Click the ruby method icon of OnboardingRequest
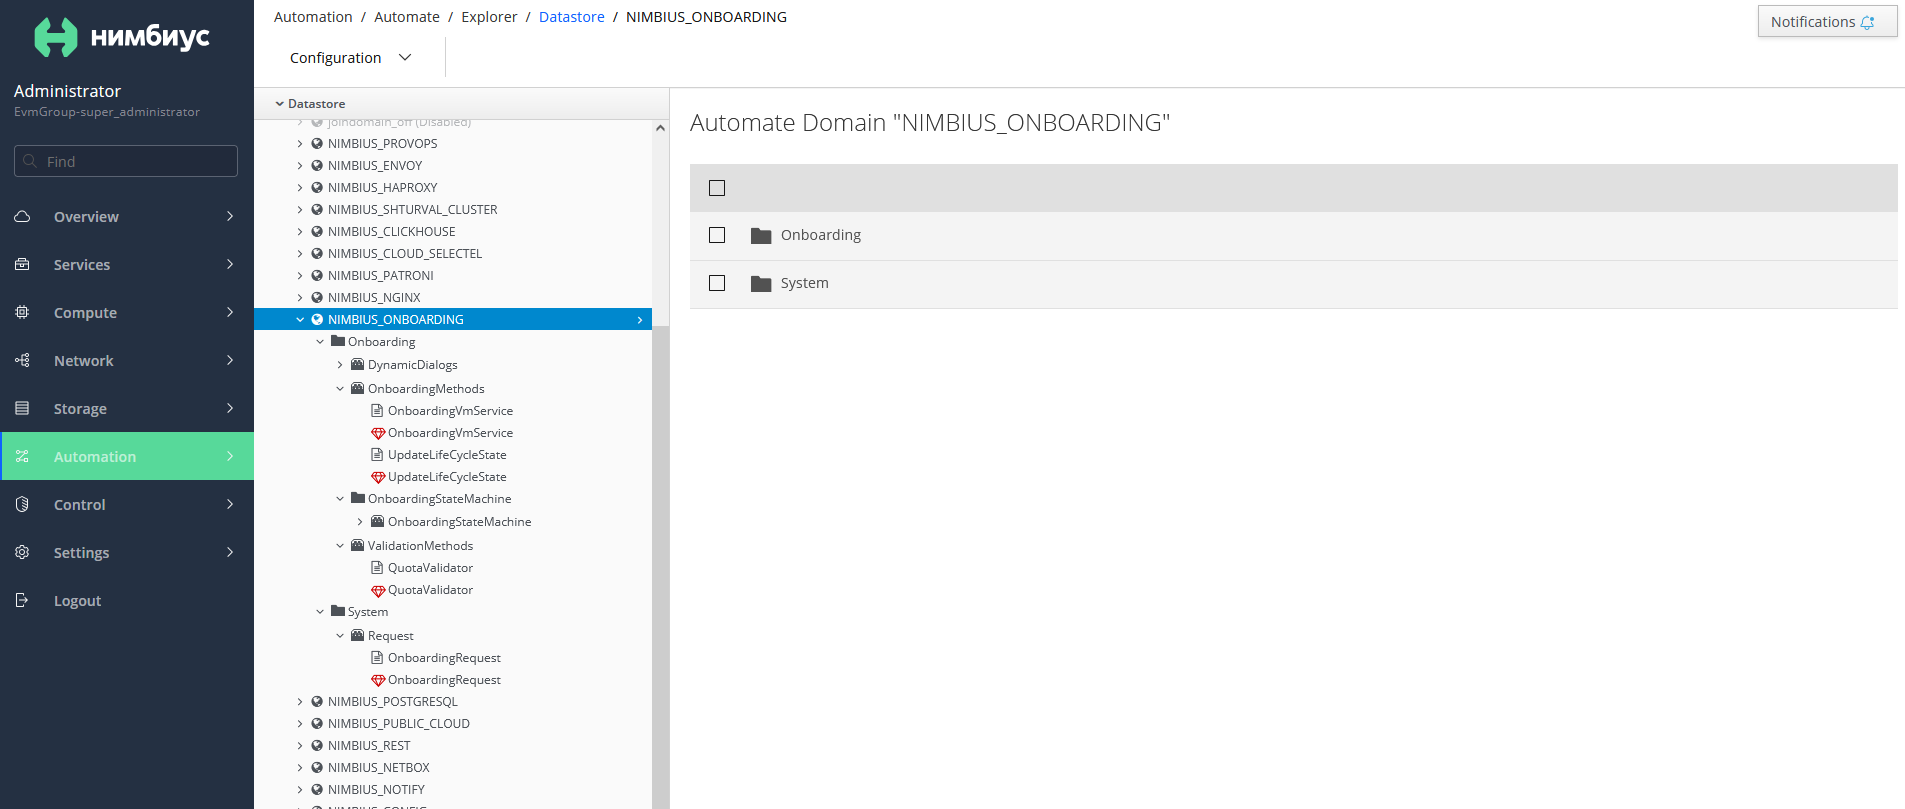Screen dimensions: 1905x809 tap(378, 680)
